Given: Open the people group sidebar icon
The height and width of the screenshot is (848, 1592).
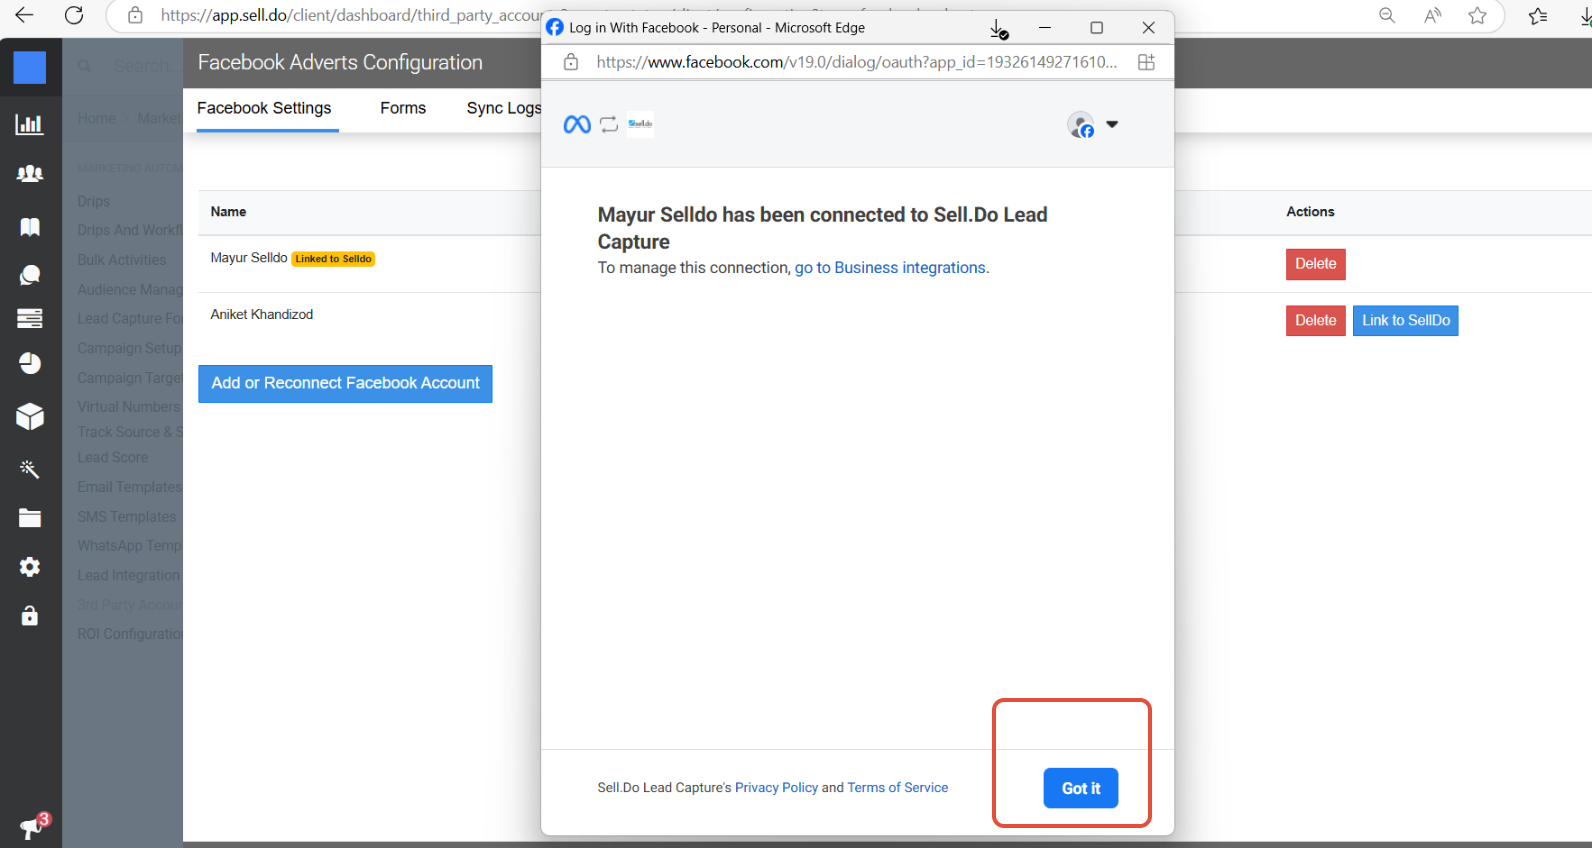Looking at the screenshot, I should tap(30, 174).
